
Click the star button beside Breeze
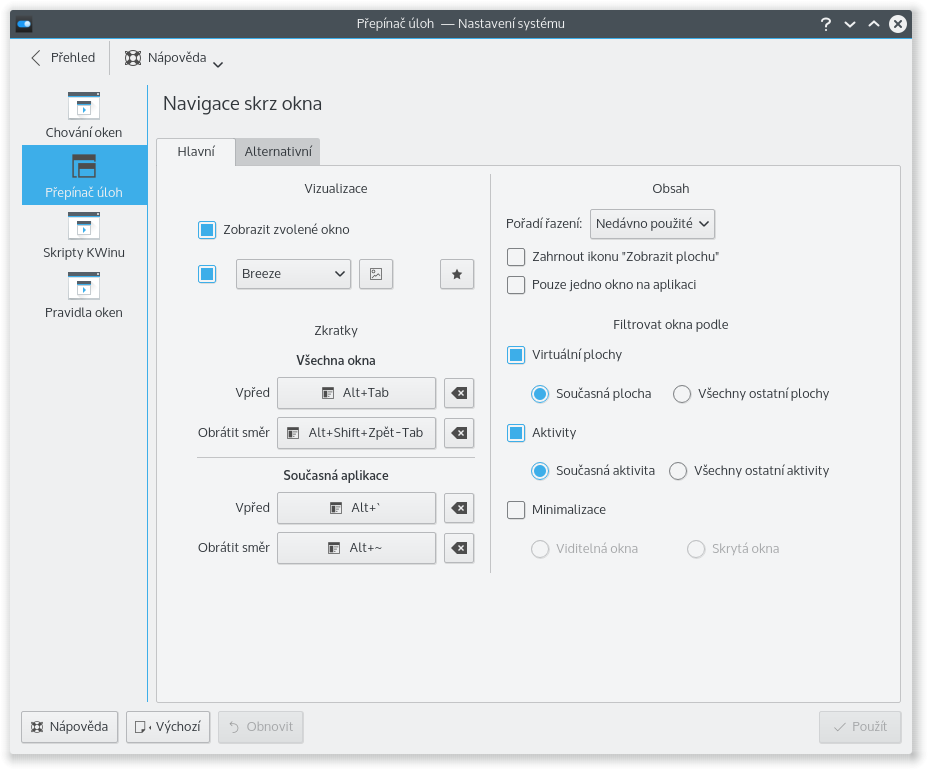point(457,274)
